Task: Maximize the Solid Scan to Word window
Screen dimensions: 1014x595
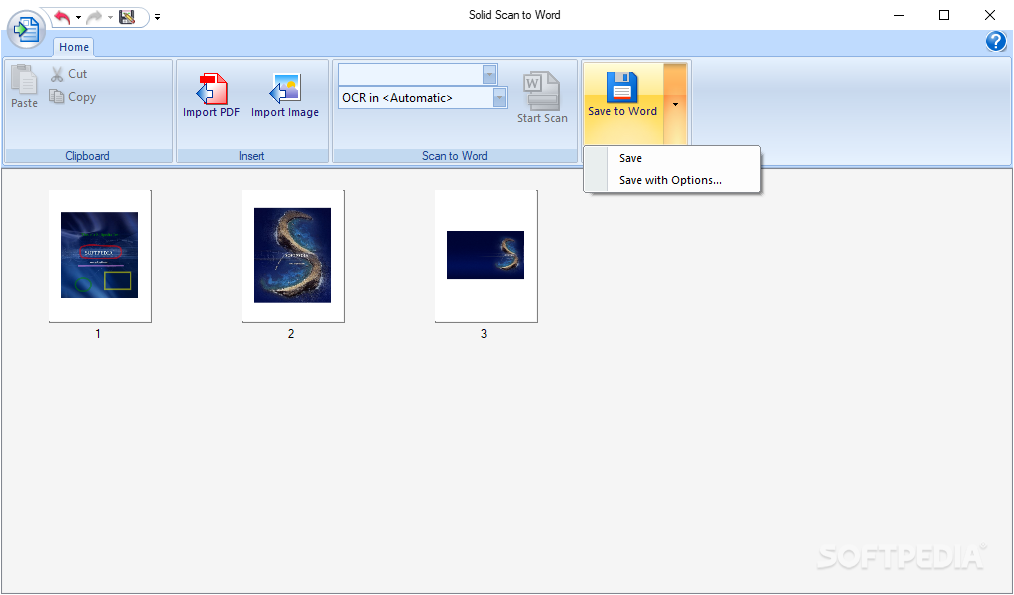Action: pos(944,16)
